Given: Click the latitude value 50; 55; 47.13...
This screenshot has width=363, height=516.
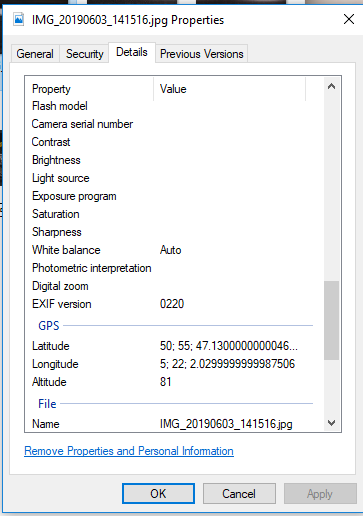Looking at the screenshot, I should tap(229, 346).
